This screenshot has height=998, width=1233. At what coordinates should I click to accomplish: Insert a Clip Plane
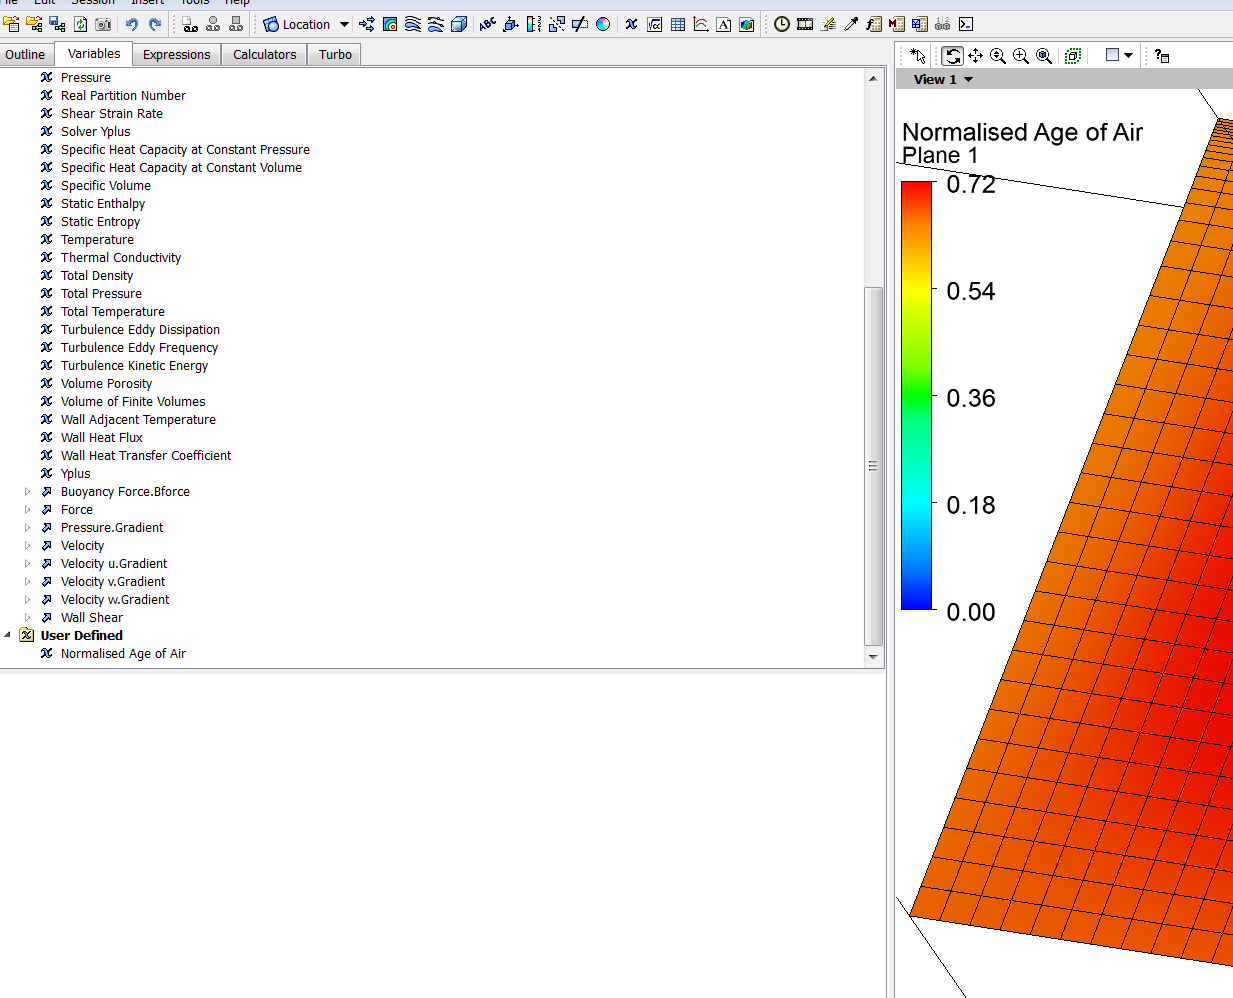pos(579,24)
